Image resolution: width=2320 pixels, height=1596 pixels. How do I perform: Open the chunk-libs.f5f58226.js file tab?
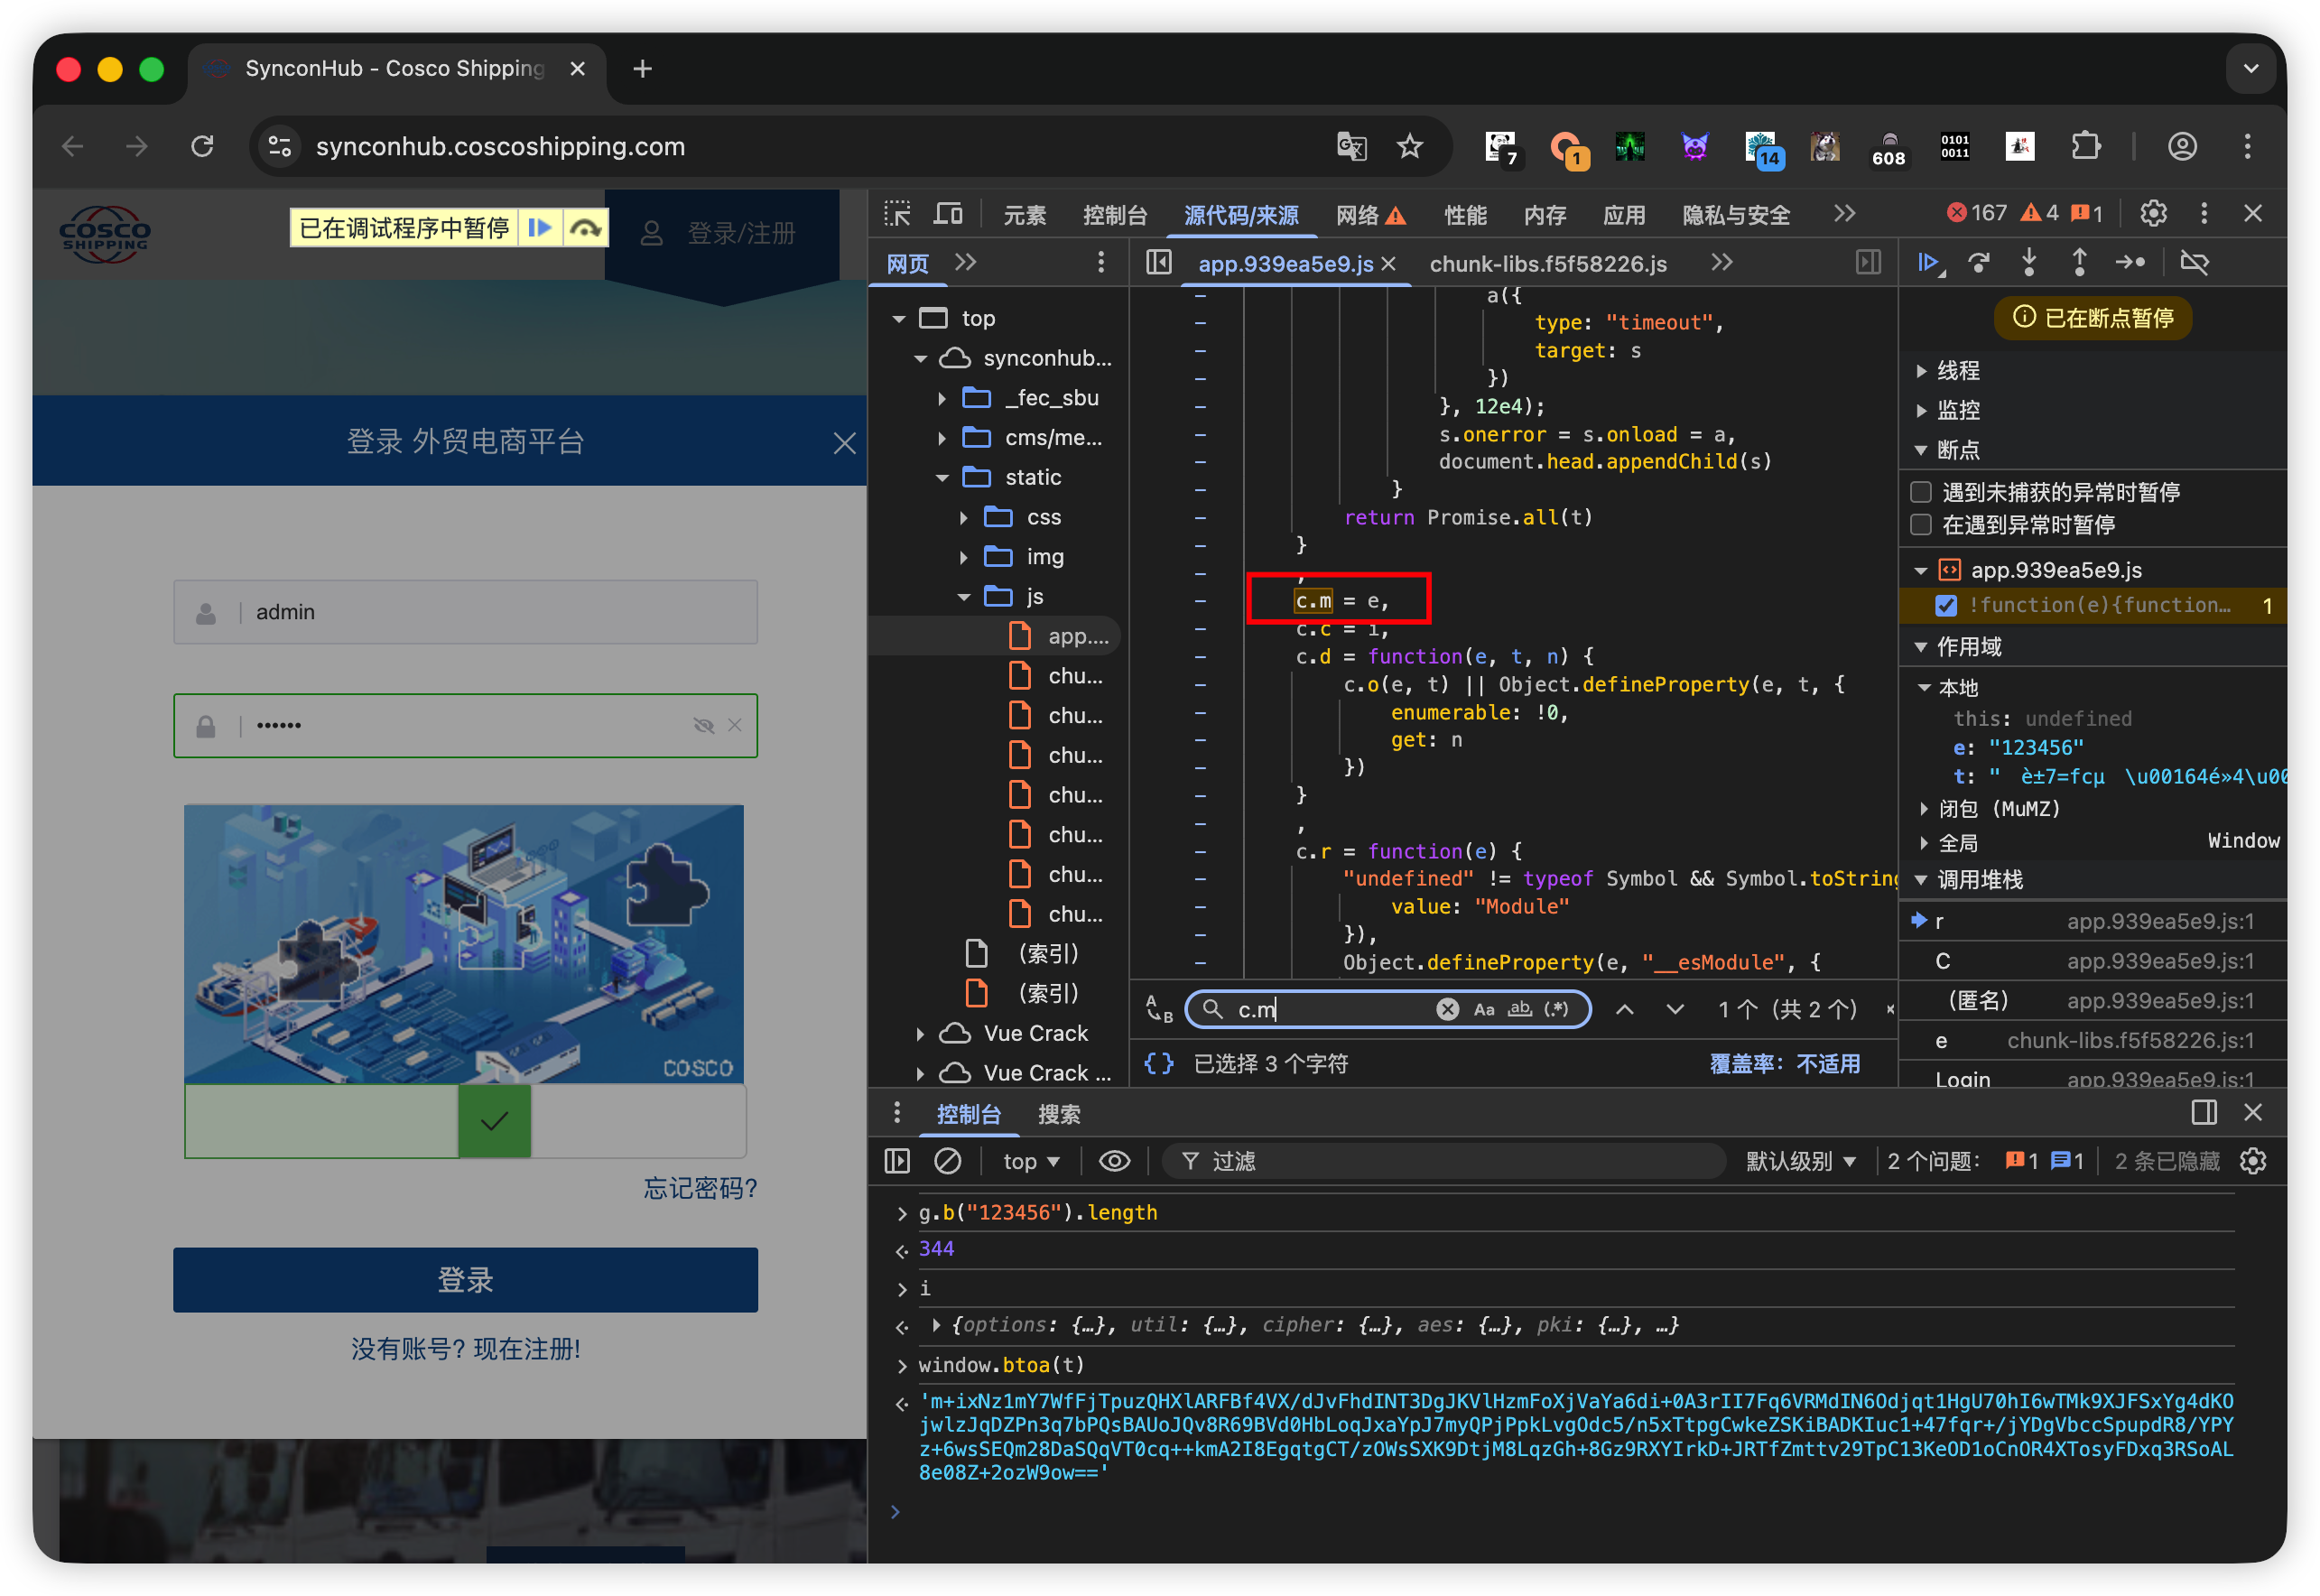[1547, 264]
